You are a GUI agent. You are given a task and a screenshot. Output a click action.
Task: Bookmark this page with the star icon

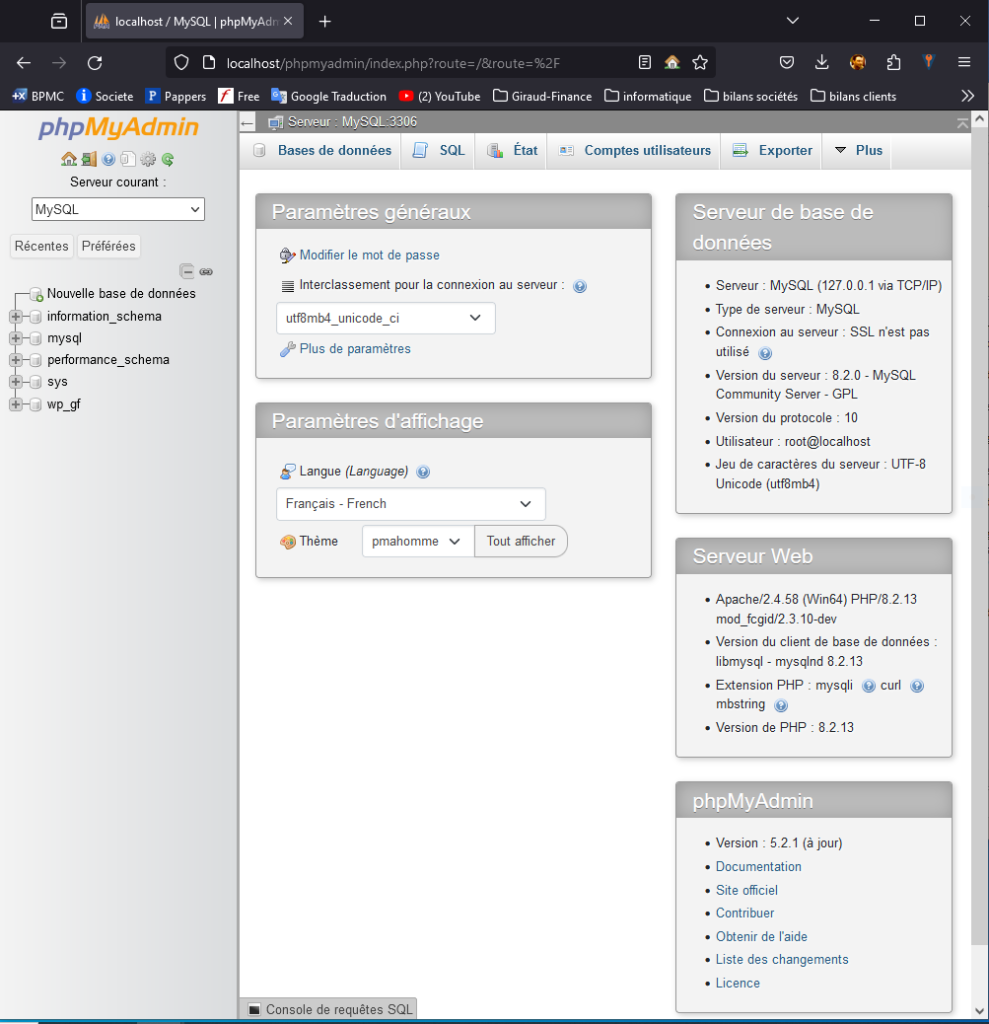(700, 63)
